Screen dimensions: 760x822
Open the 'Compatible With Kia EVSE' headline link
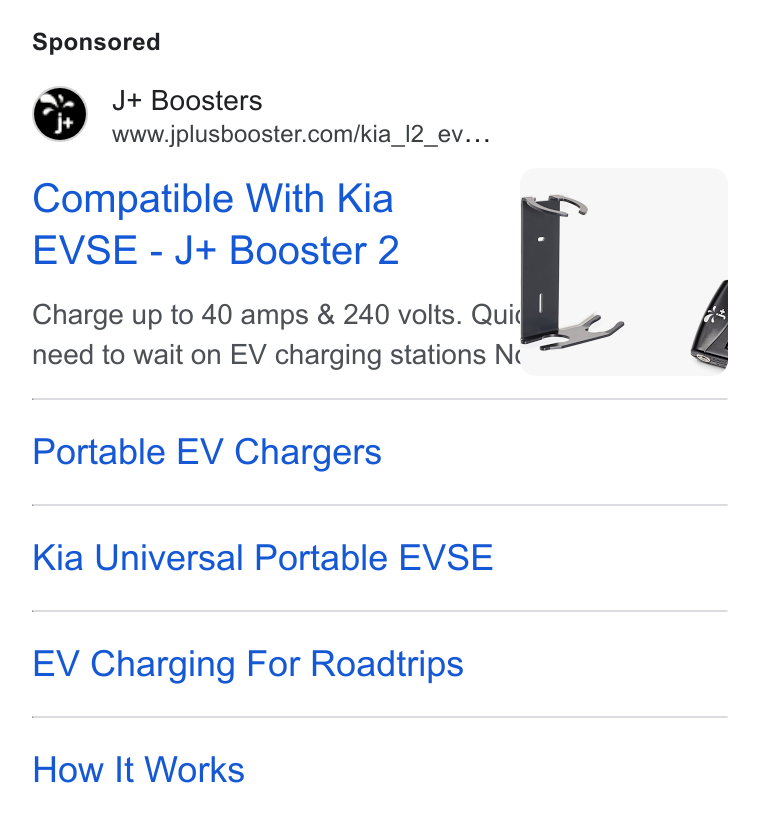(x=216, y=224)
